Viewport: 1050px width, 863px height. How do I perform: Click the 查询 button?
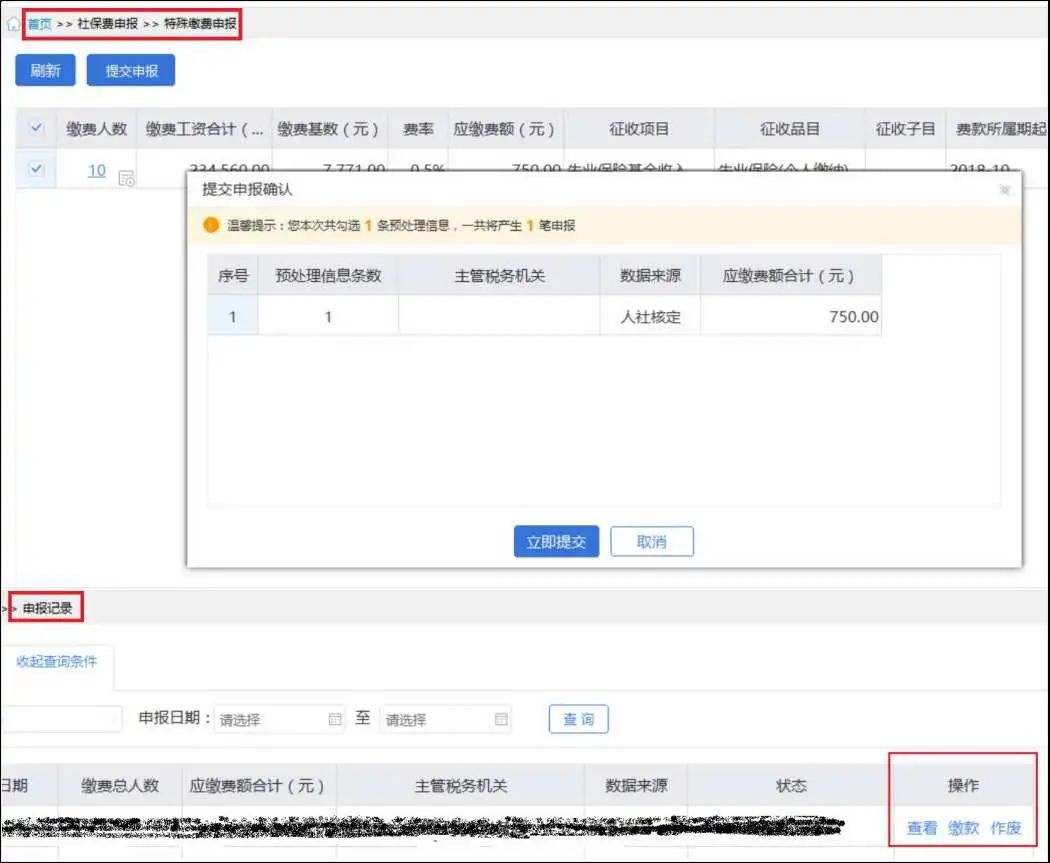[579, 719]
